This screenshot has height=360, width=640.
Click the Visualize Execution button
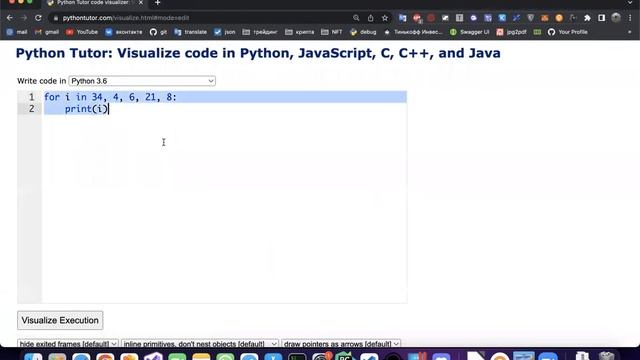(60, 320)
